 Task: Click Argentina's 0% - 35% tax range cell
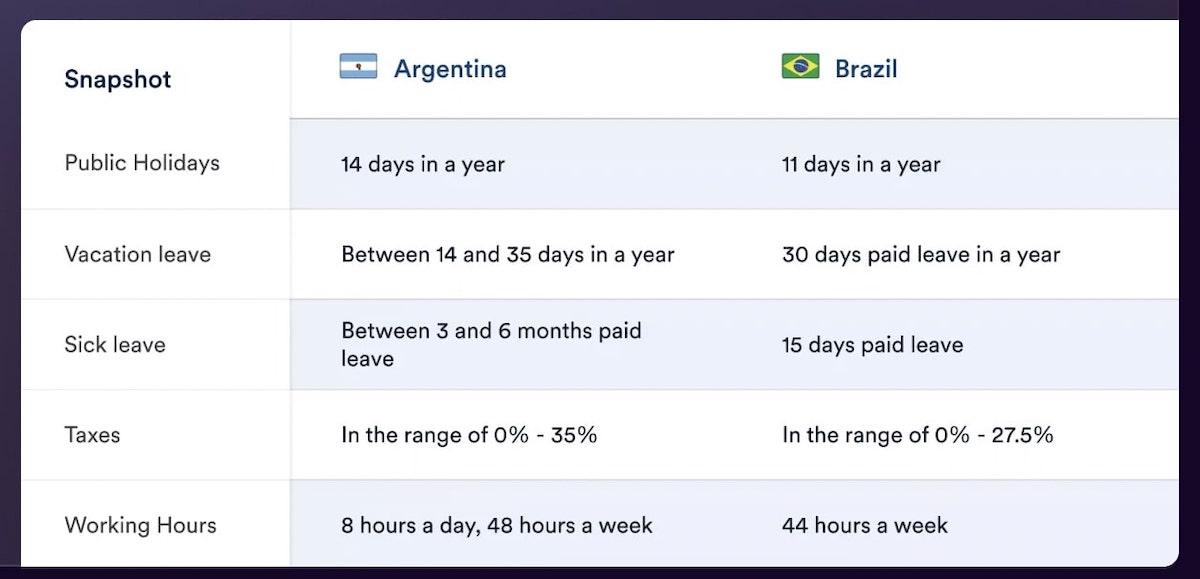pyautogui.click(x=469, y=435)
